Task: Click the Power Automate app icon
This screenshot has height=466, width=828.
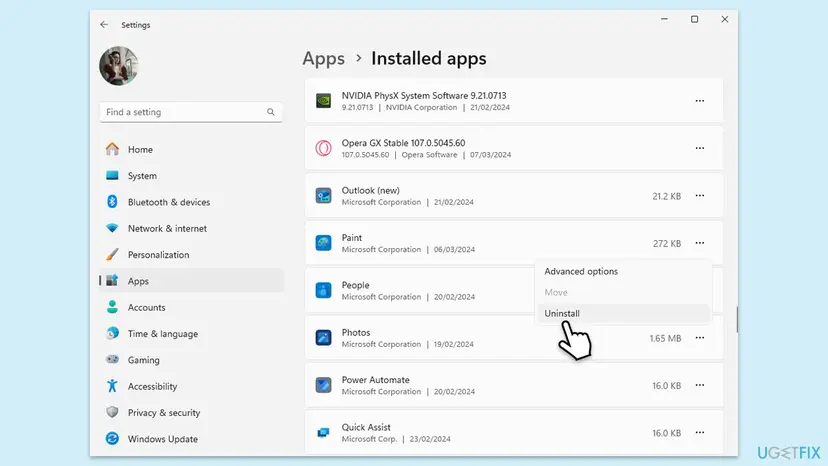Action: (323, 385)
